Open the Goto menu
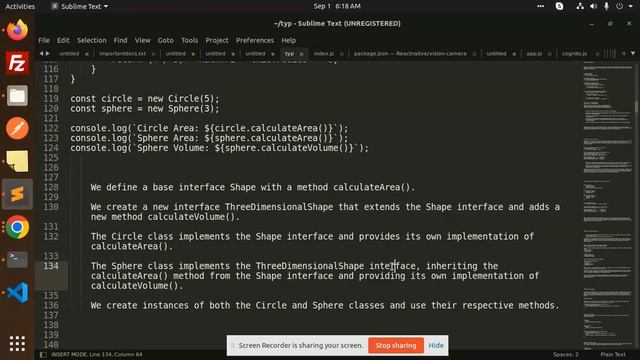 coord(166,40)
